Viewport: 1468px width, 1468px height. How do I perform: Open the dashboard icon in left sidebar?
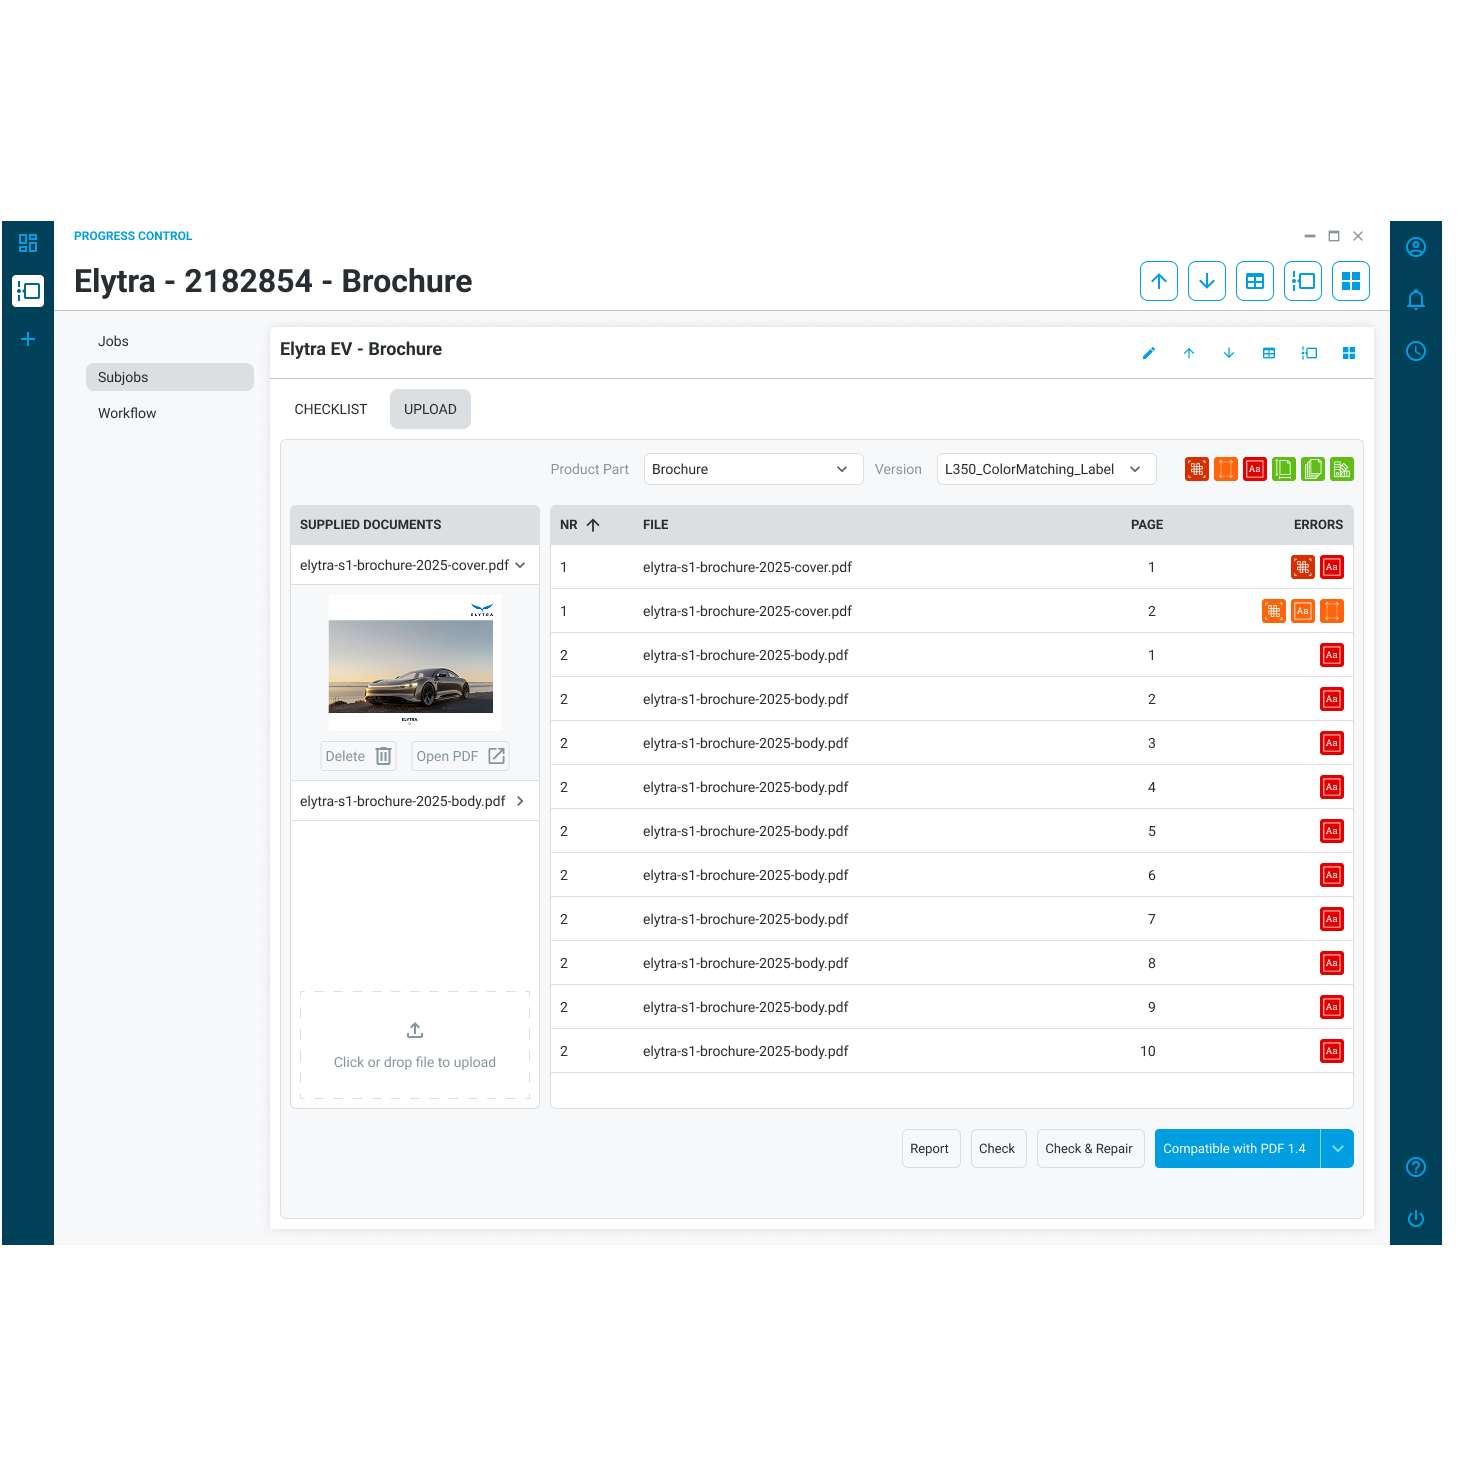28,243
